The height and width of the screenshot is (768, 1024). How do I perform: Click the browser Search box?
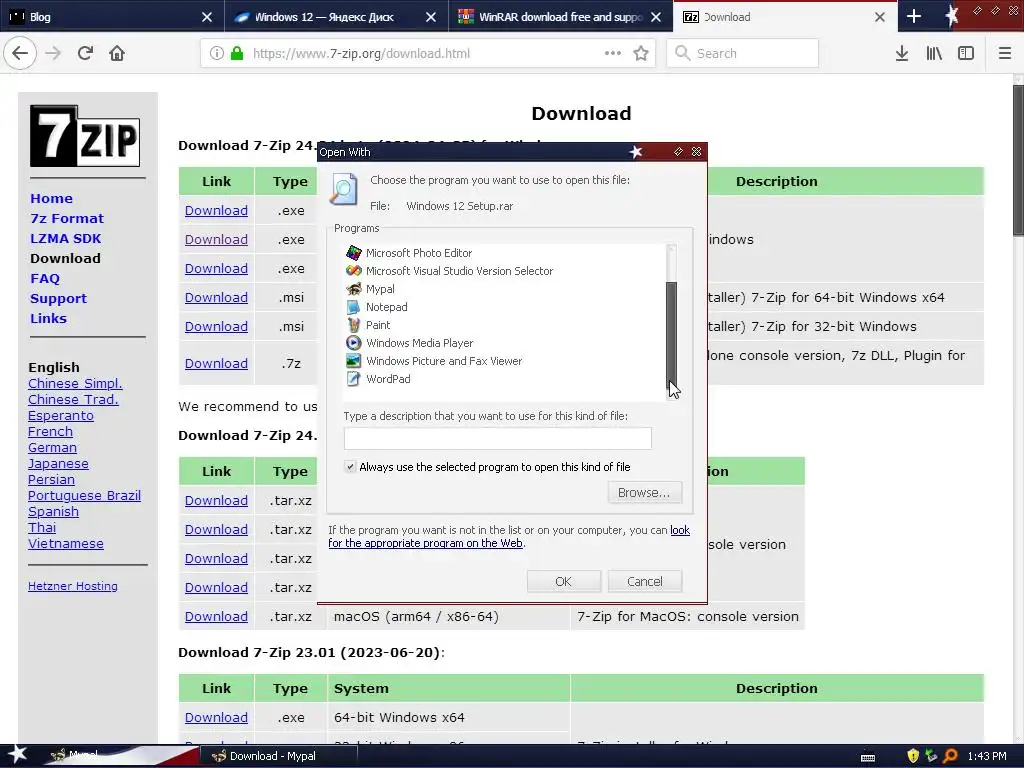click(743, 53)
